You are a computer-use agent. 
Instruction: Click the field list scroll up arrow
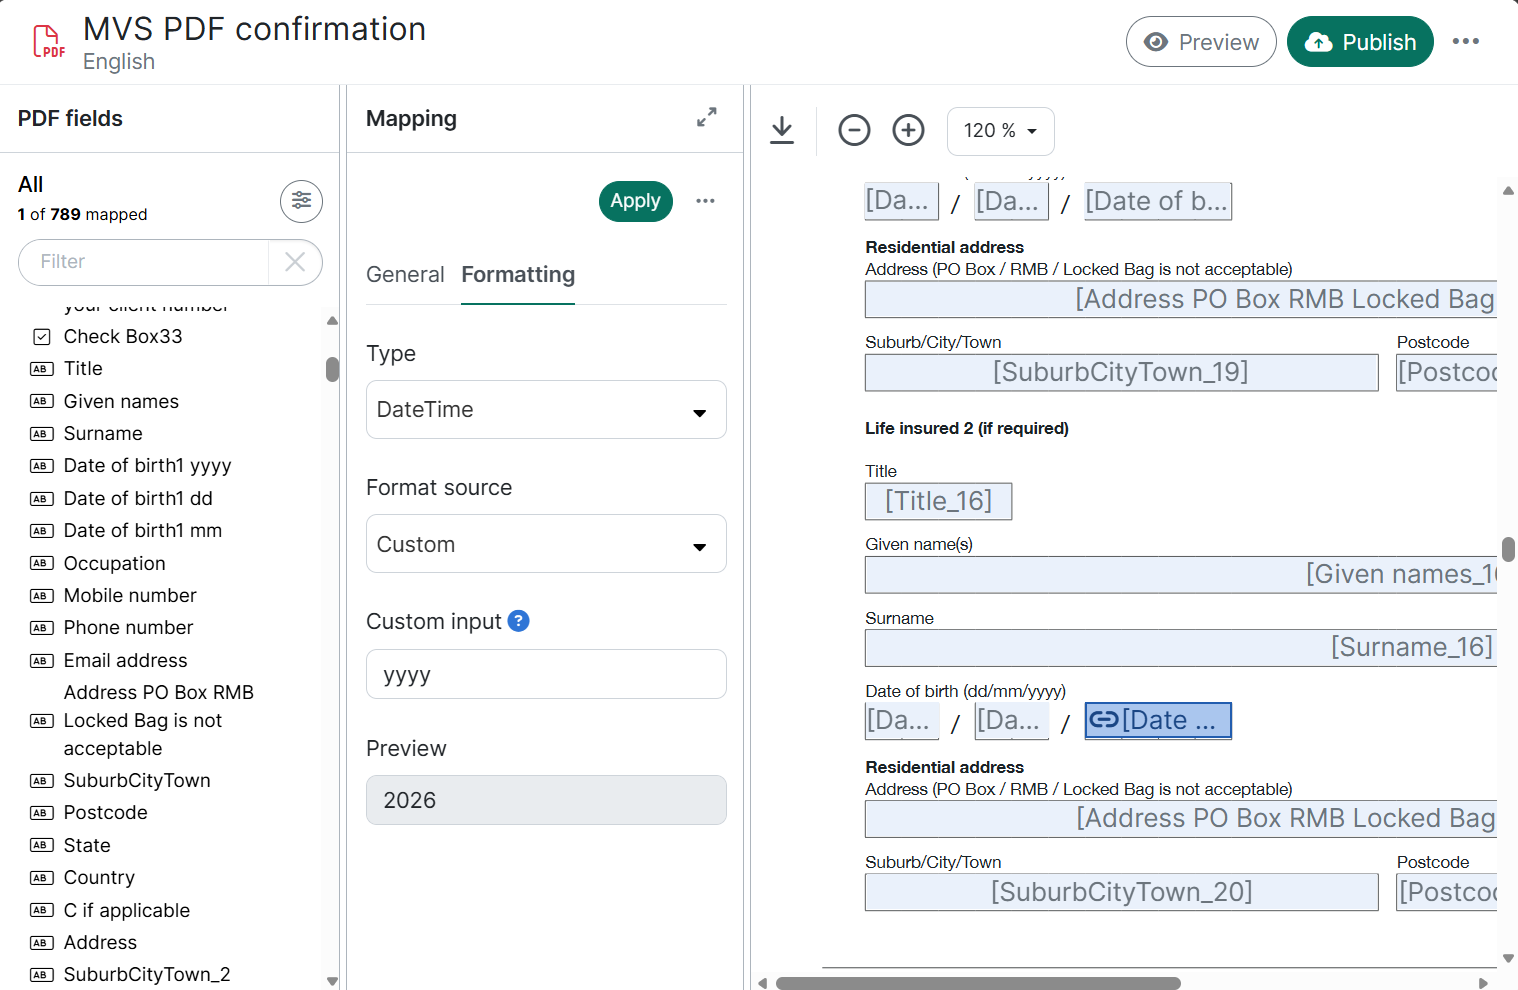[x=332, y=321]
